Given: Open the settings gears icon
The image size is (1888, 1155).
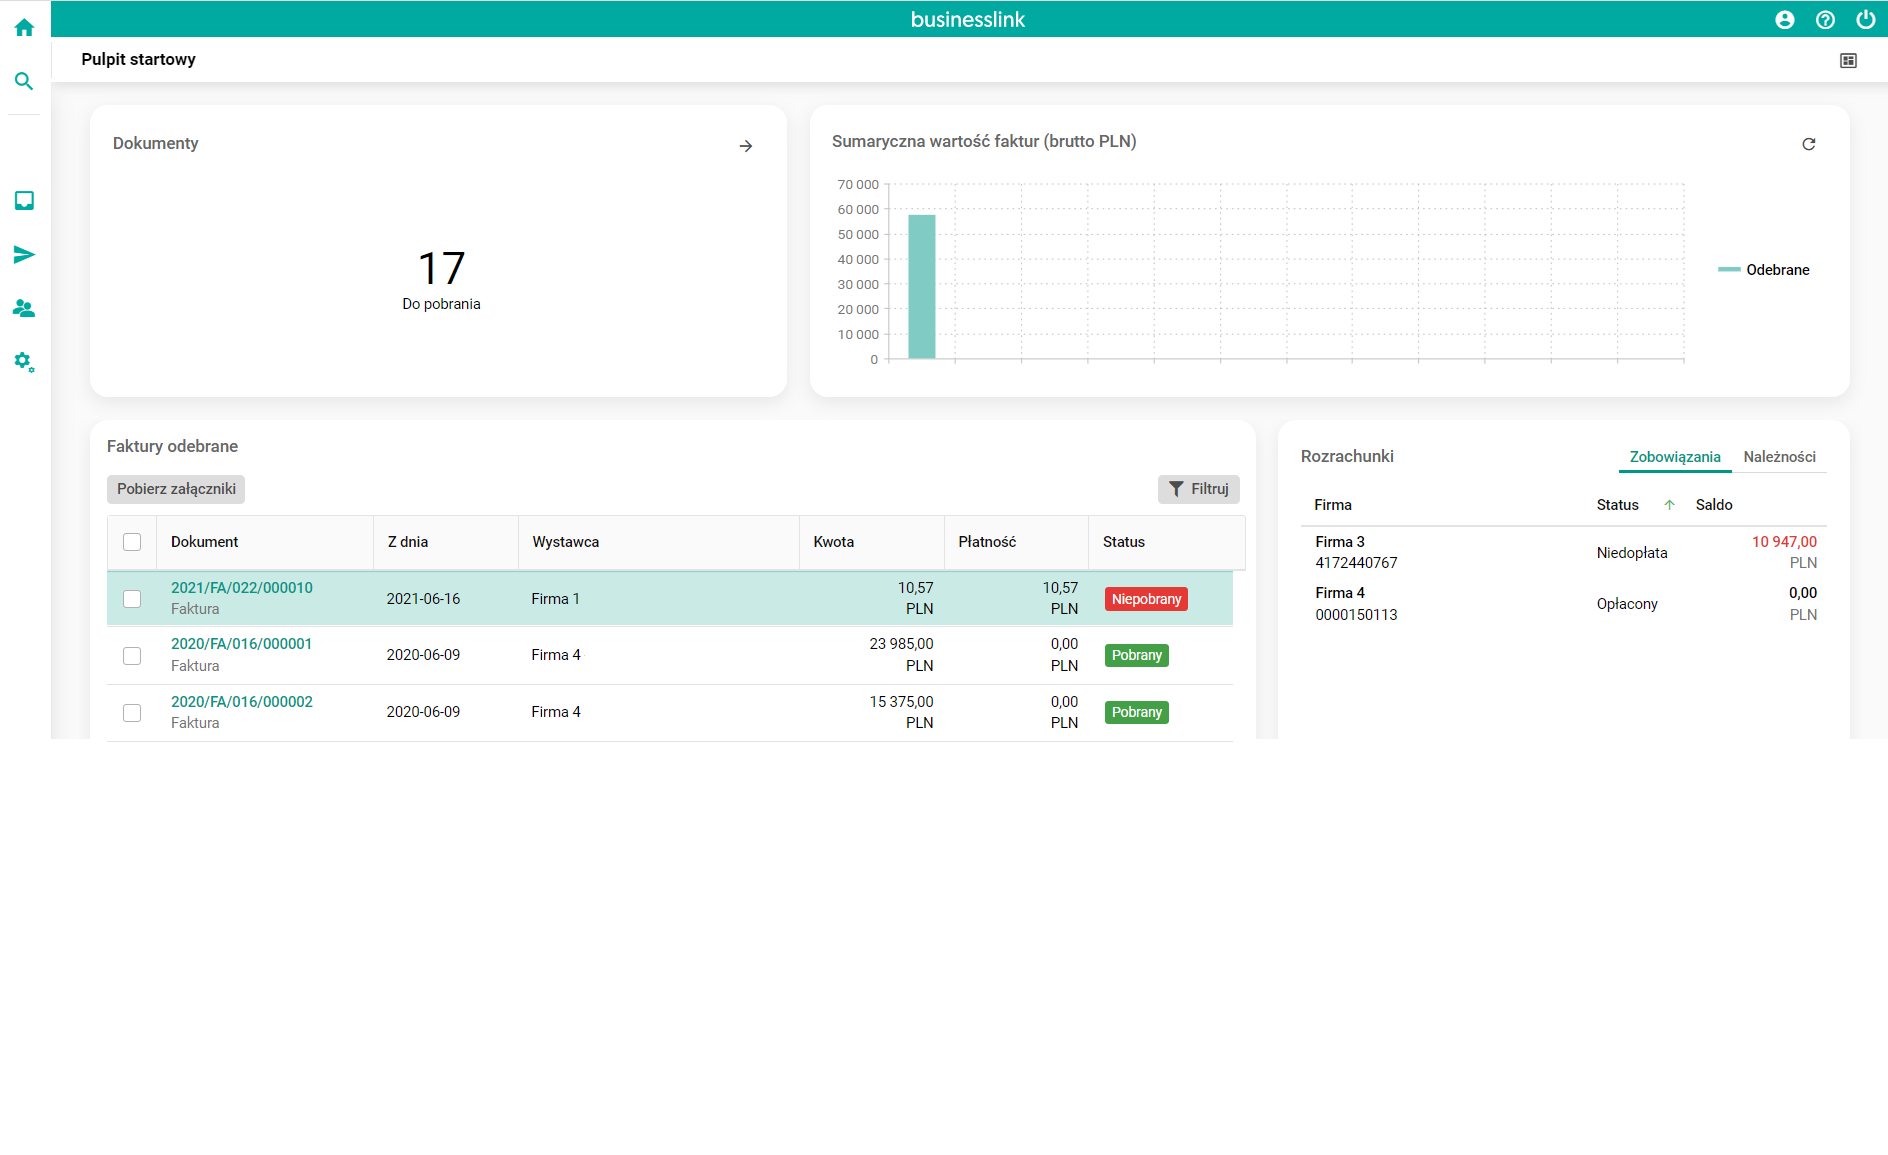Looking at the screenshot, I should click(24, 362).
